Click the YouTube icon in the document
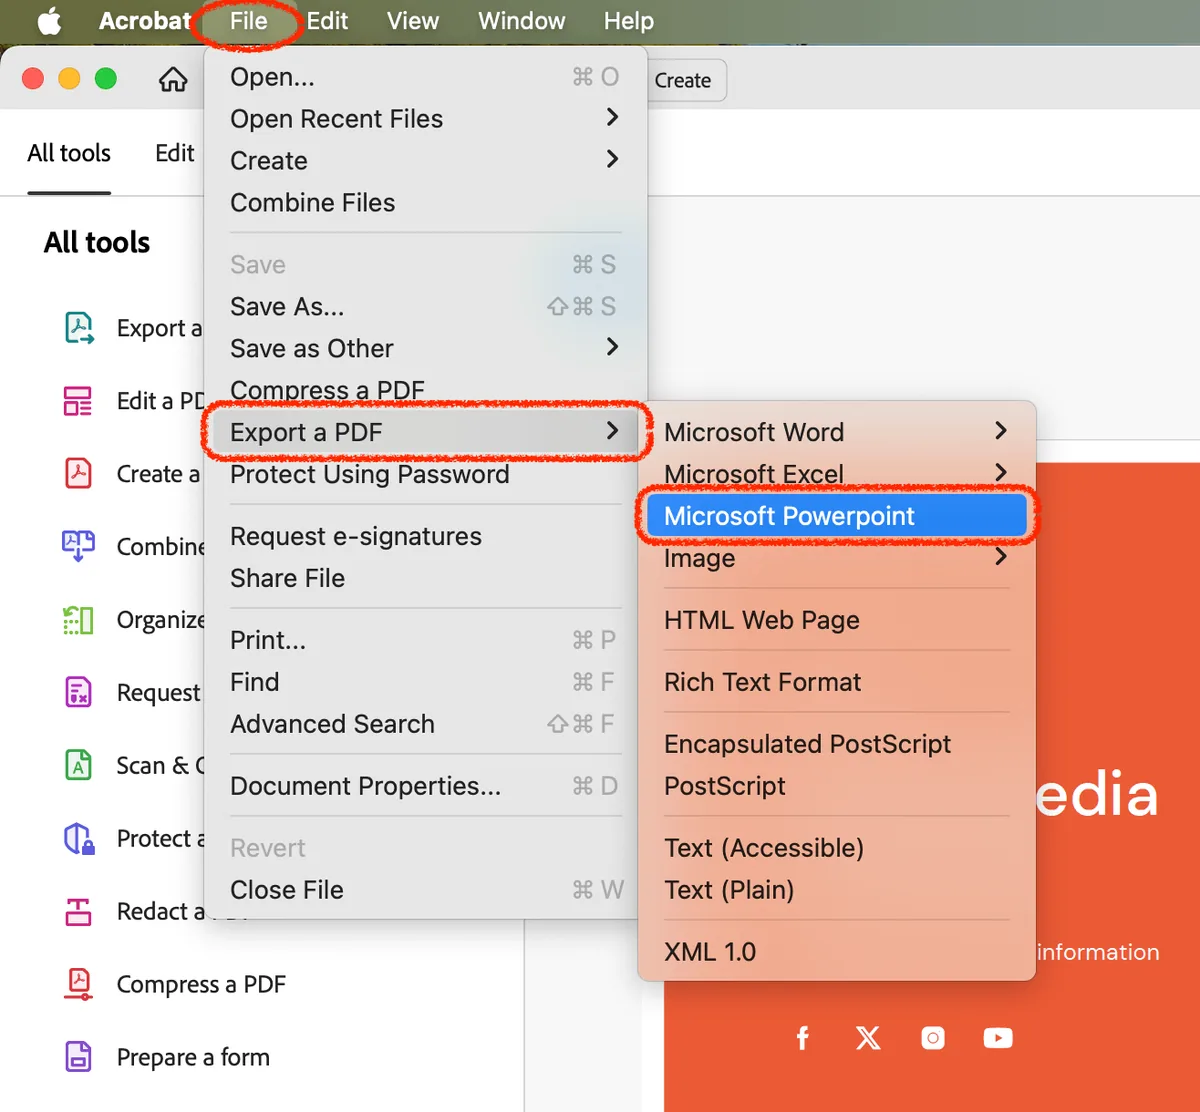Screen dimensions: 1200x1112 tap(997, 1038)
